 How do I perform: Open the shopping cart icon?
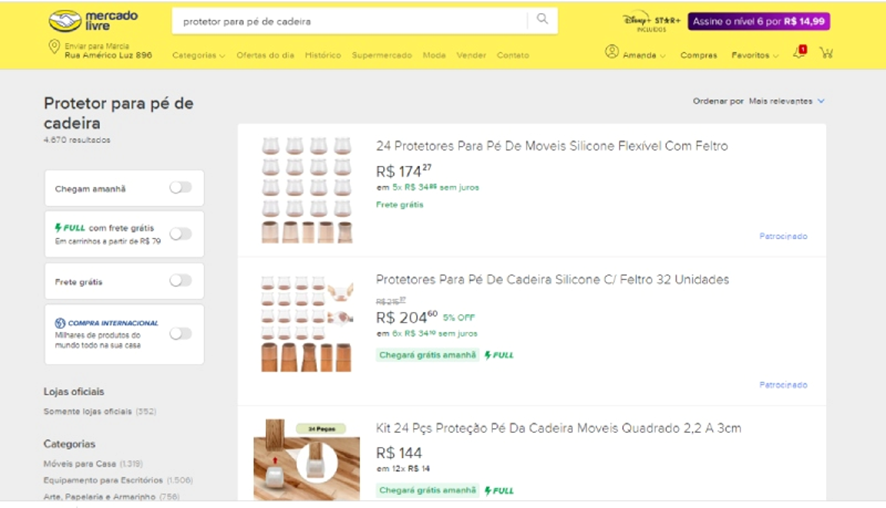(826, 54)
